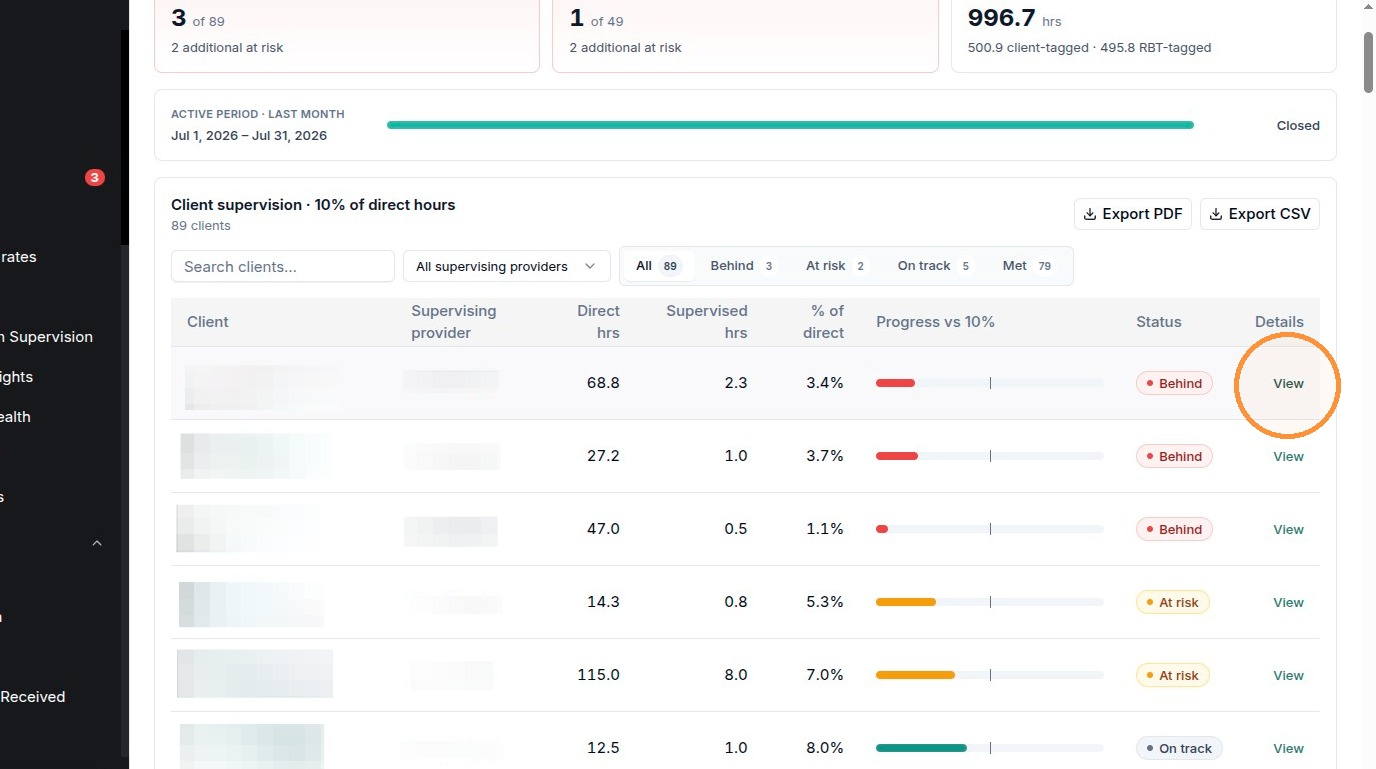The width and height of the screenshot is (1376, 769).
Task: Download the Export CSV file
Action: 1260,214
